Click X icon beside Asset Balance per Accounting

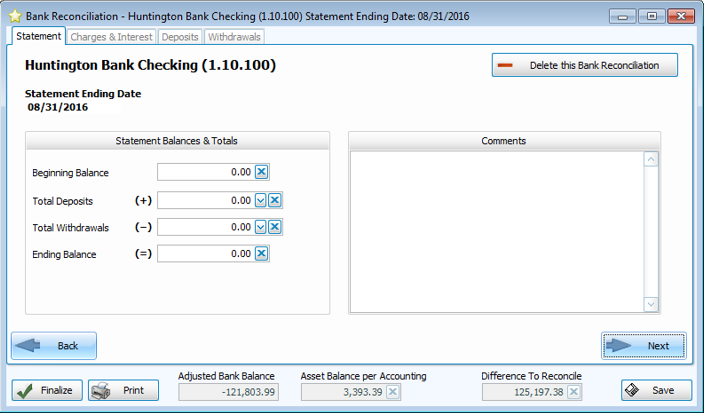point(393,391)
